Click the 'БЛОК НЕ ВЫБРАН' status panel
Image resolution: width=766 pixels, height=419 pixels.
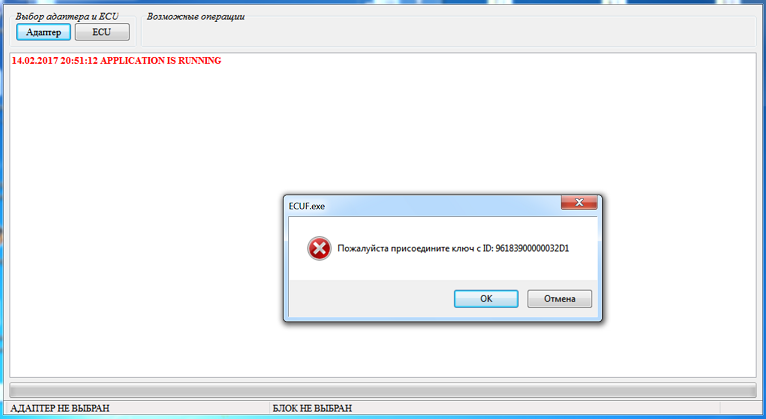pyautogui.click(x=495, y=408)
